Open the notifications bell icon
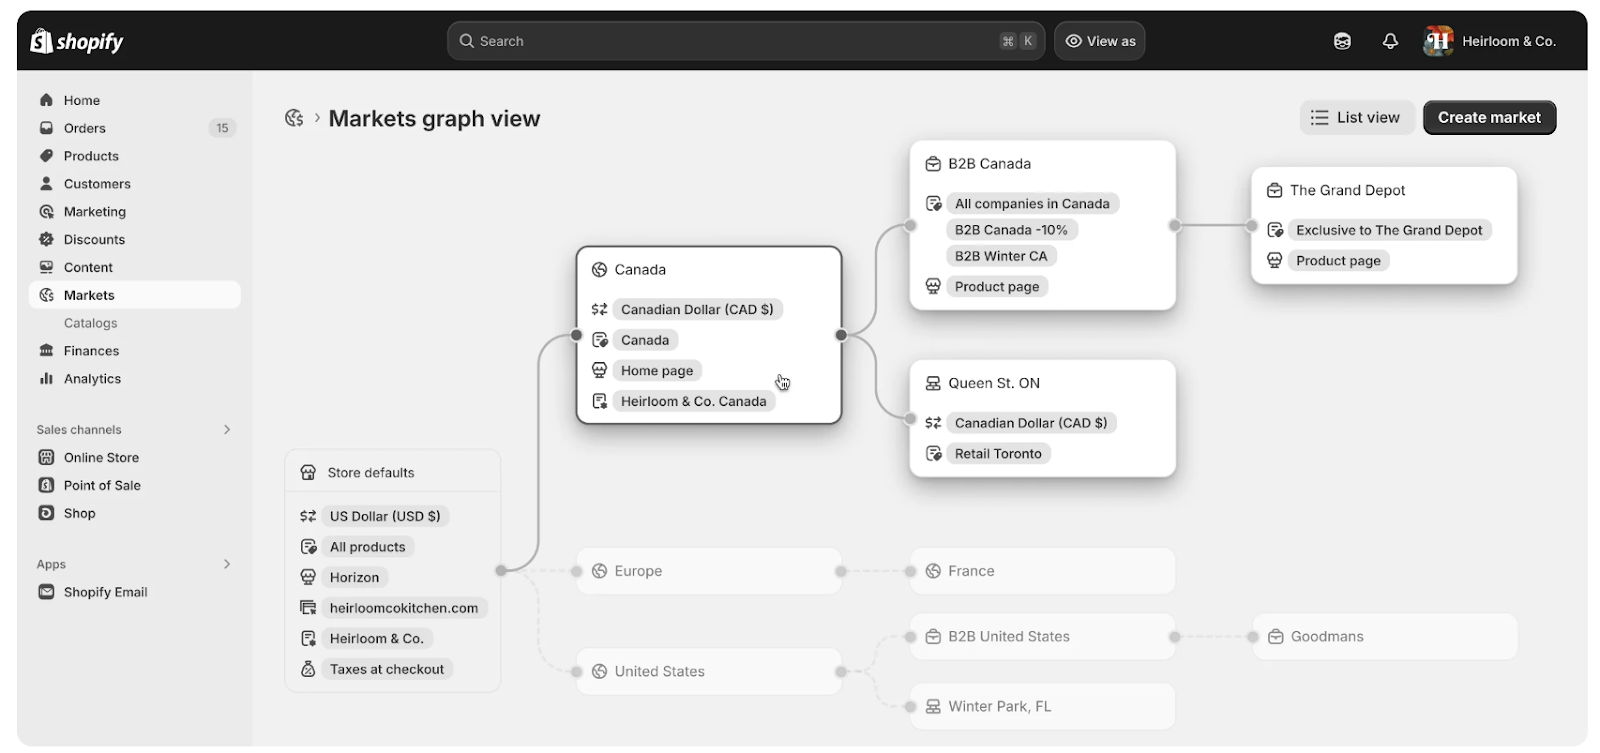 tap(1390, 41)
